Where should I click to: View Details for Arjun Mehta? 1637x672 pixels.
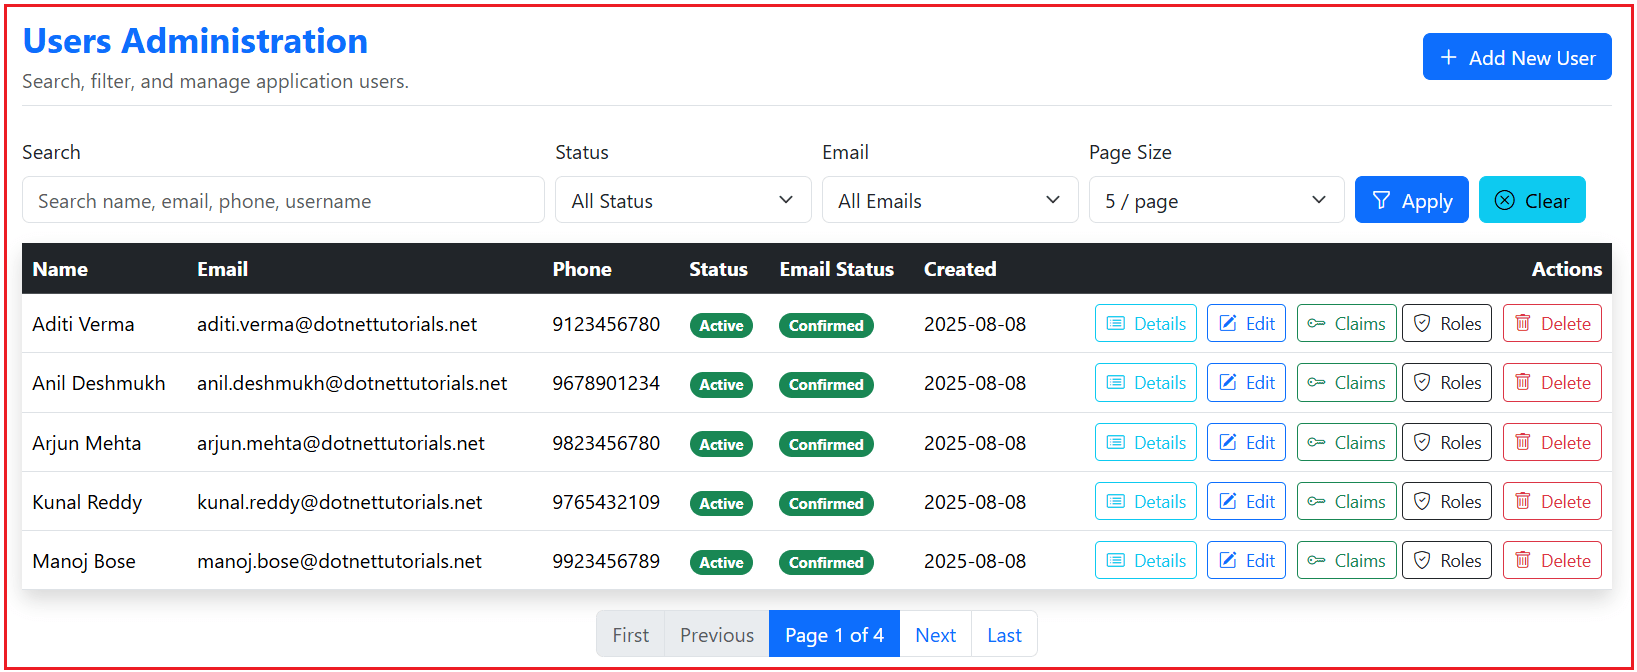point(1146,442)
